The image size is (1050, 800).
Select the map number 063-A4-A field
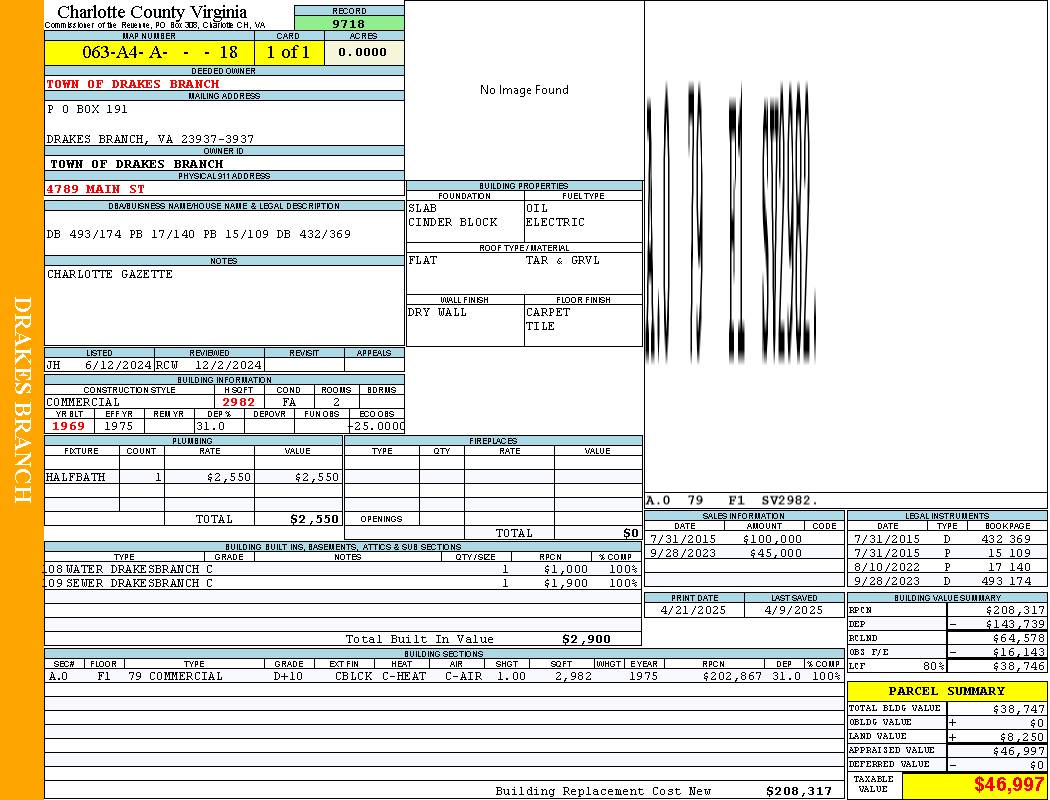[x=149, y=53]
